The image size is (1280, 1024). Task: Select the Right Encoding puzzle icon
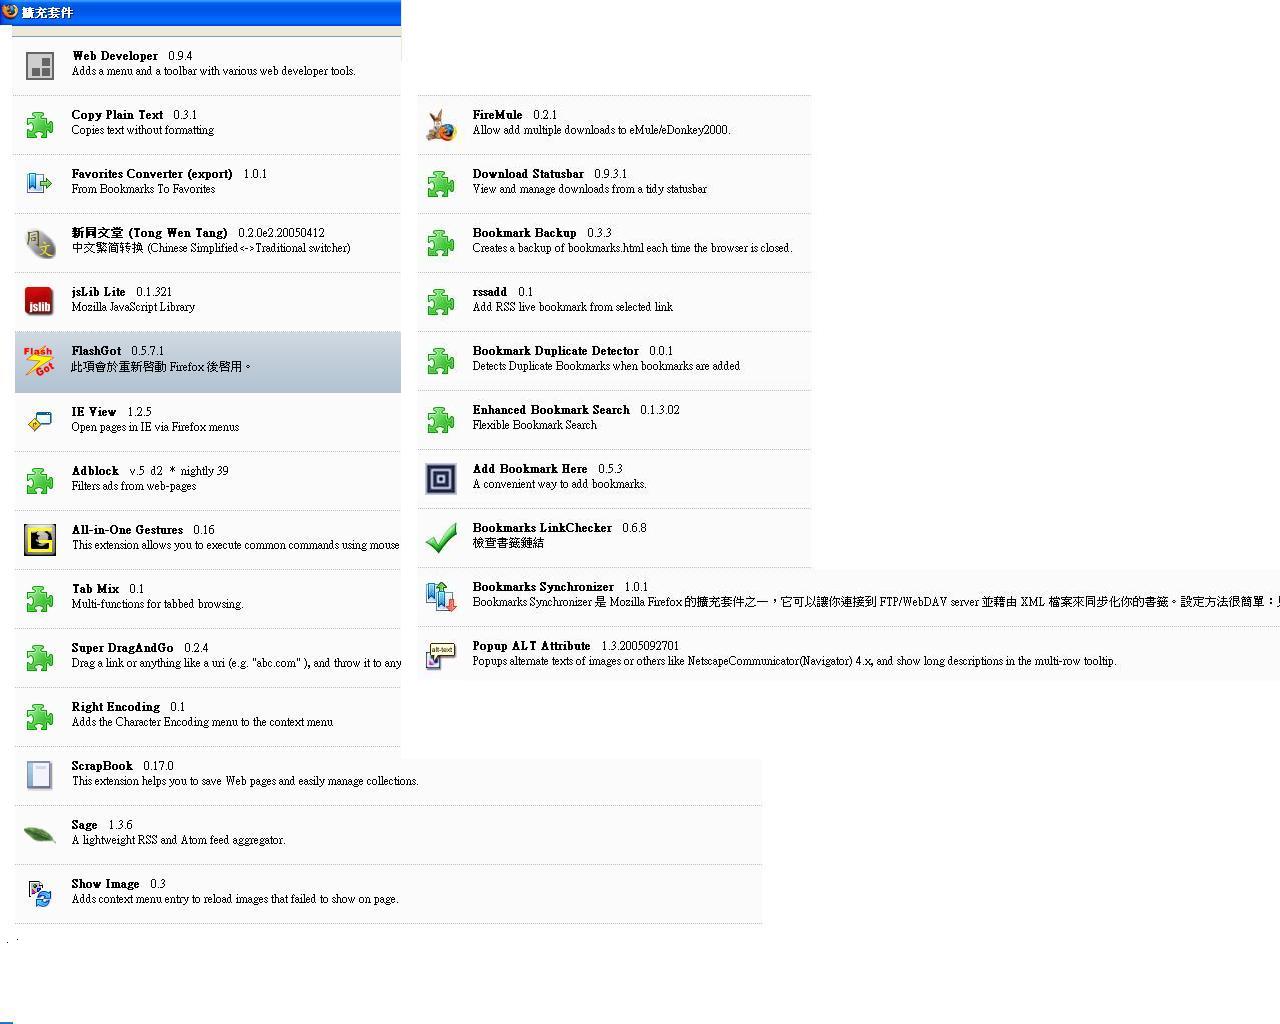point(40,716)
